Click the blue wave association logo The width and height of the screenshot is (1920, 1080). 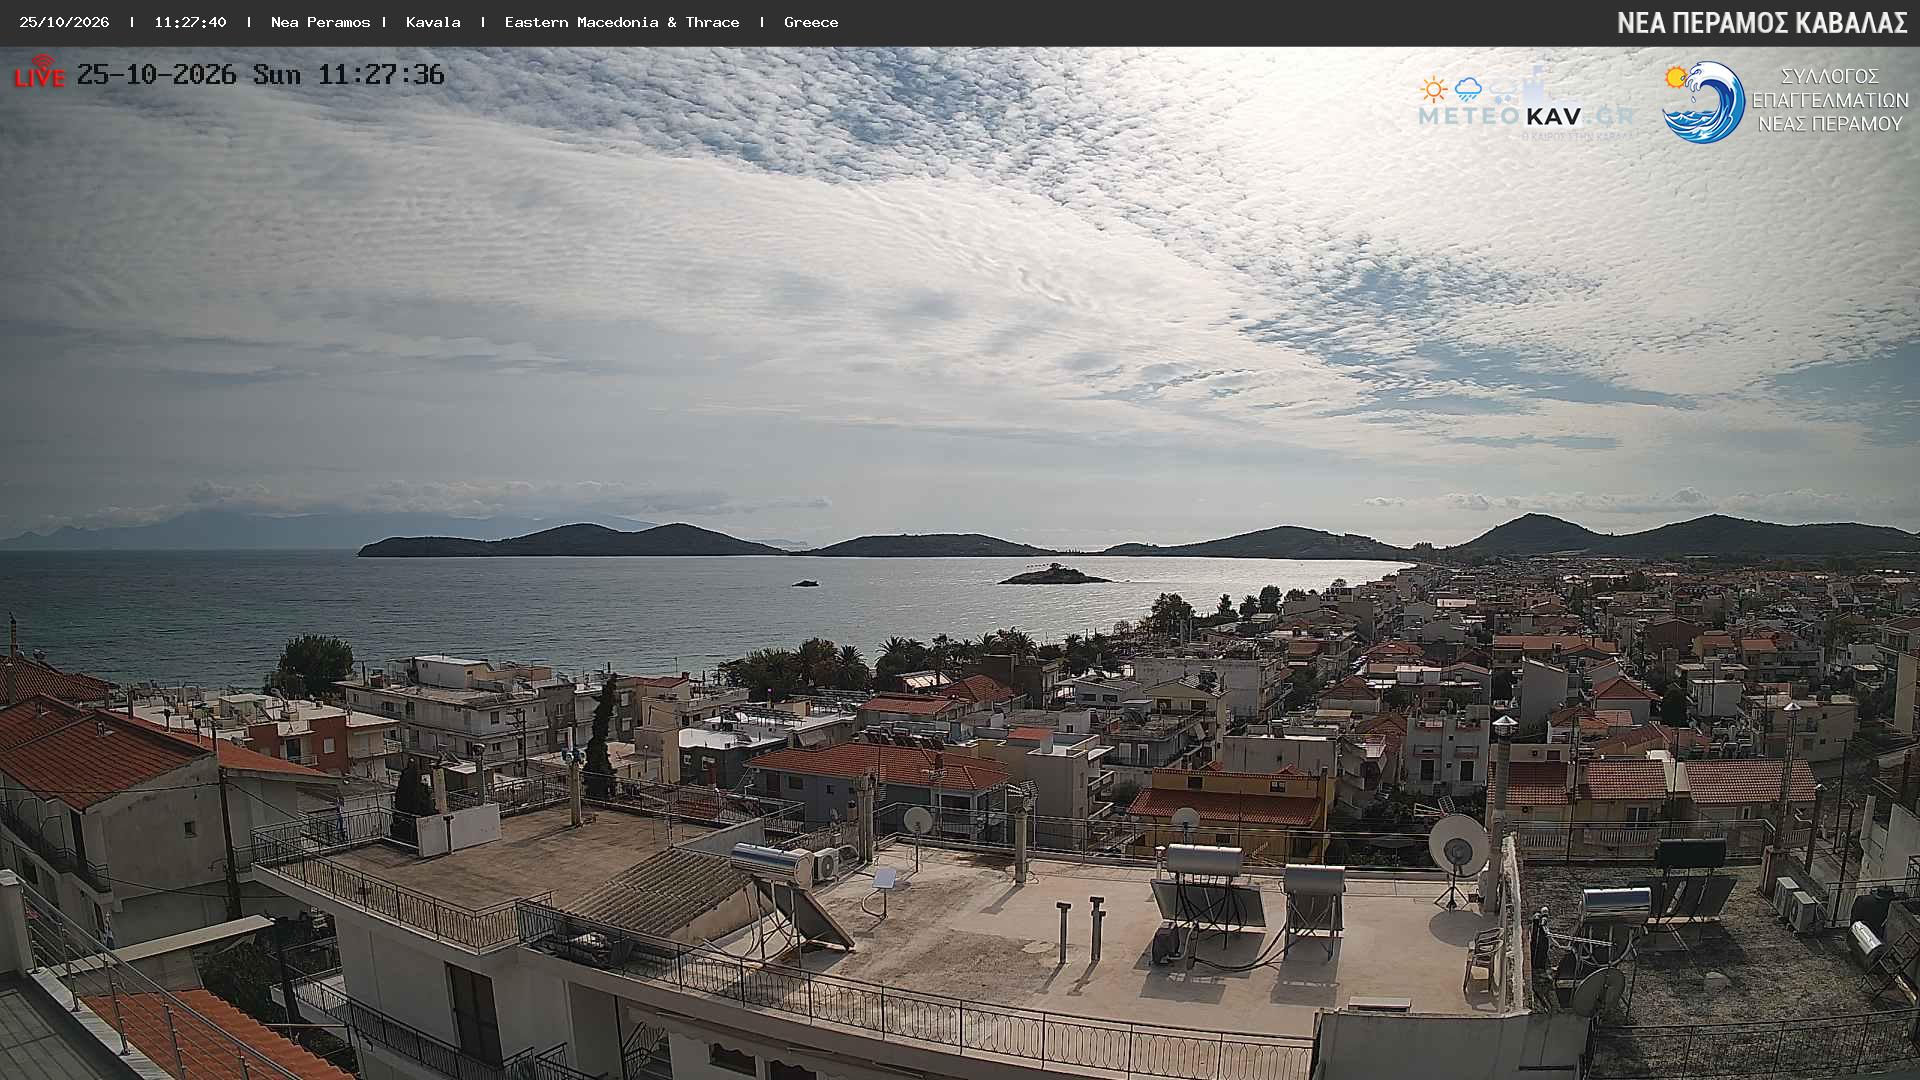pyautogui.click(x=1703, y=102)
